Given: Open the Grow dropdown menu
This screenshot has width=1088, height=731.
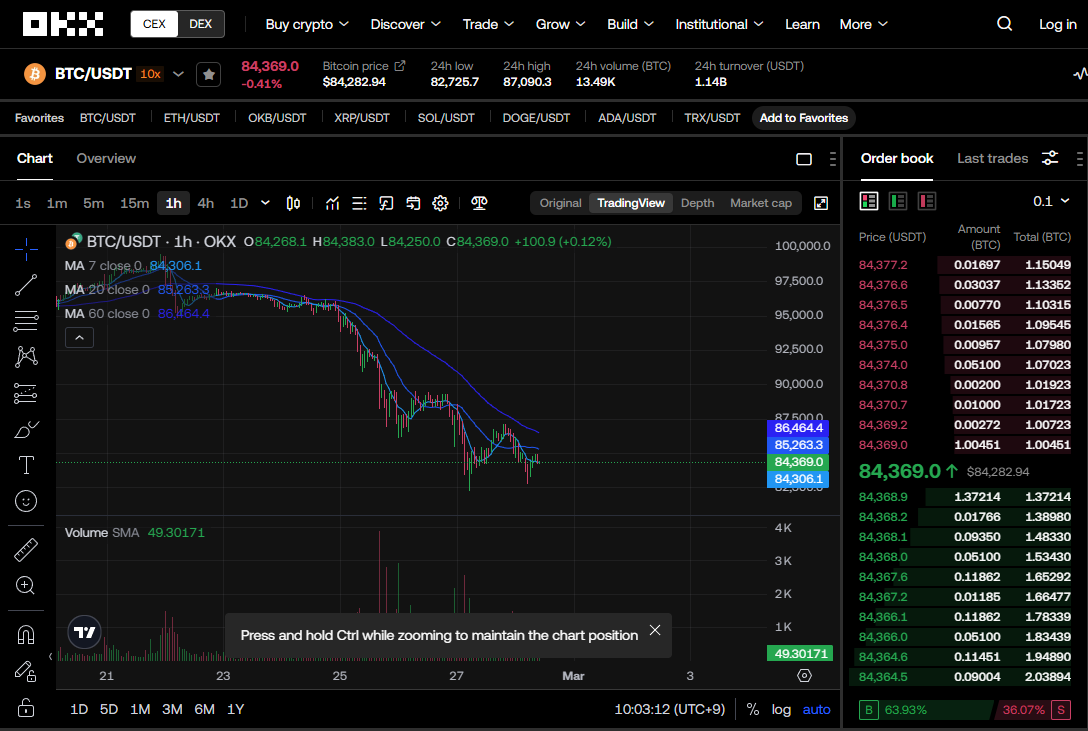Looking at the screenshot, I should point(560,24).
